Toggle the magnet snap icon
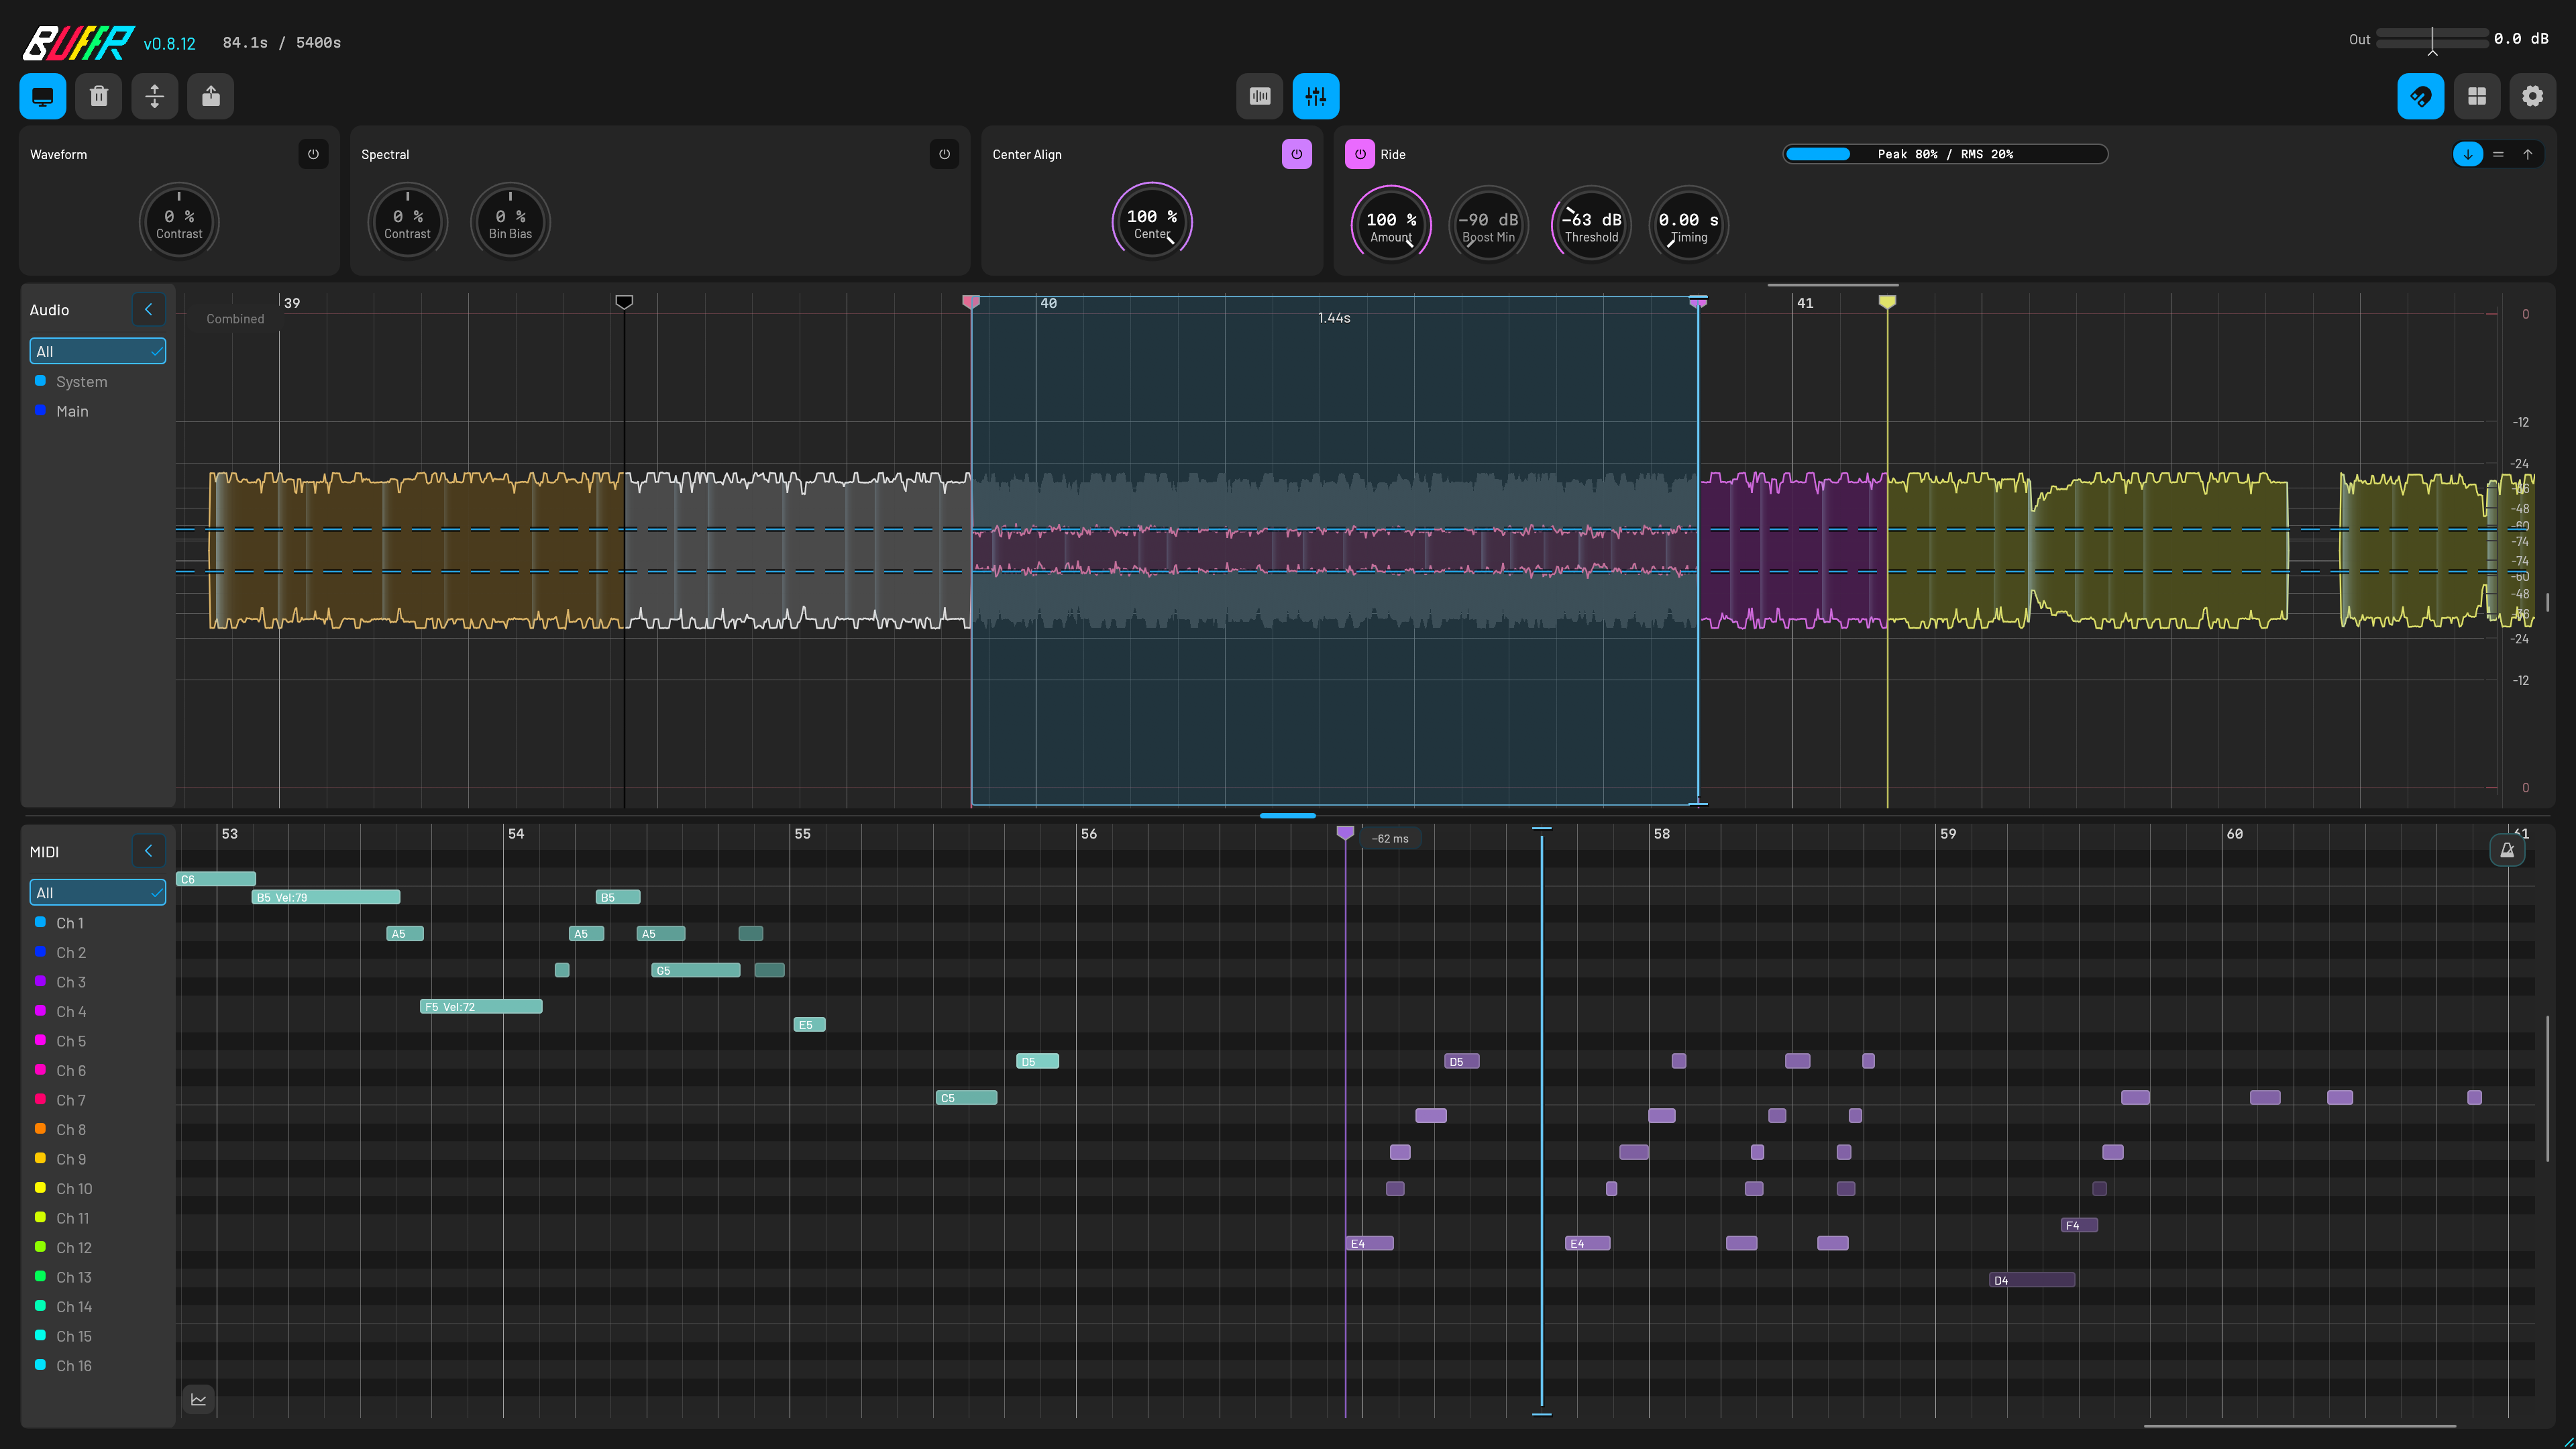The height and width of the screenshot is (1449, 2576). pyautogui.click(x=2420, y=96)
